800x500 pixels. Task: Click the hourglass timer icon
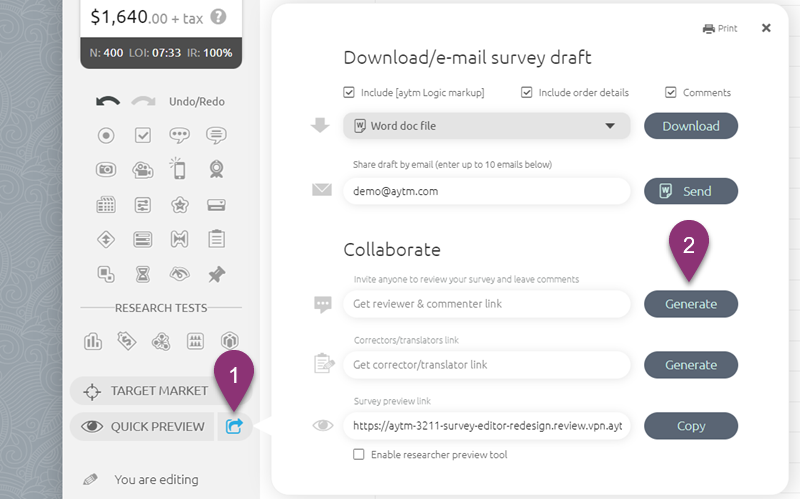click(x=143, y=273)
